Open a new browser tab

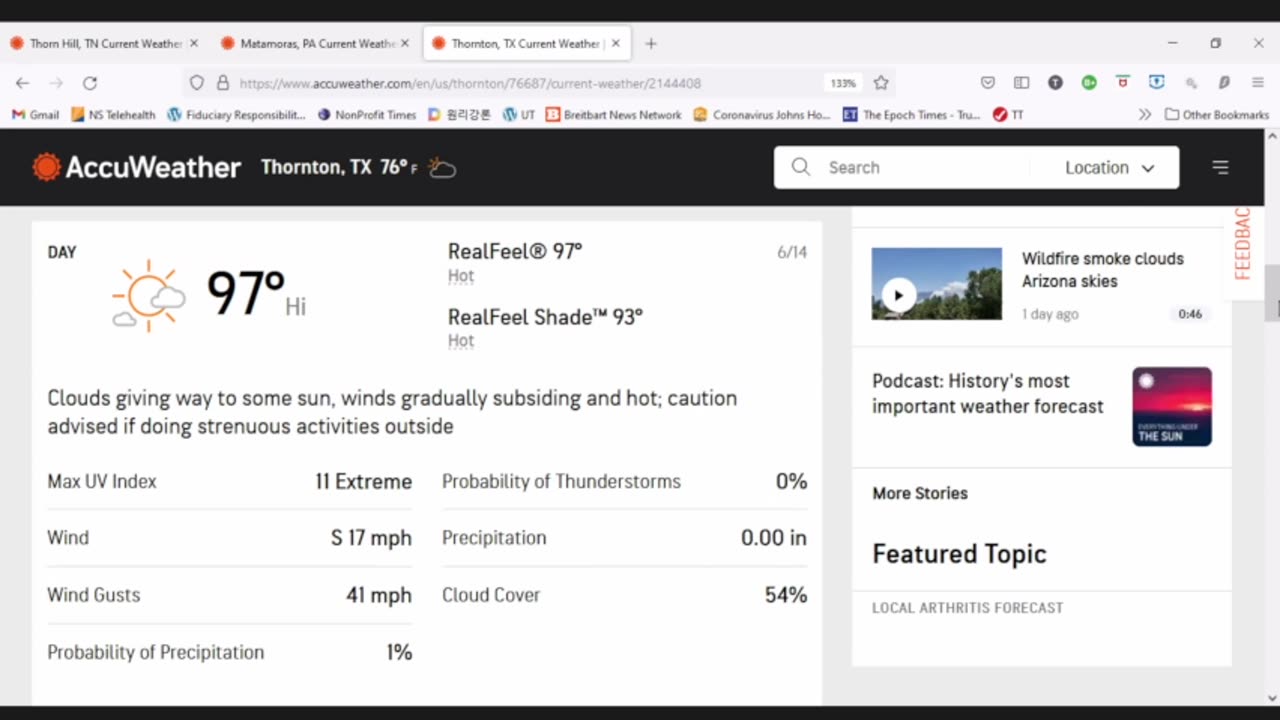(x=651, y=43)
